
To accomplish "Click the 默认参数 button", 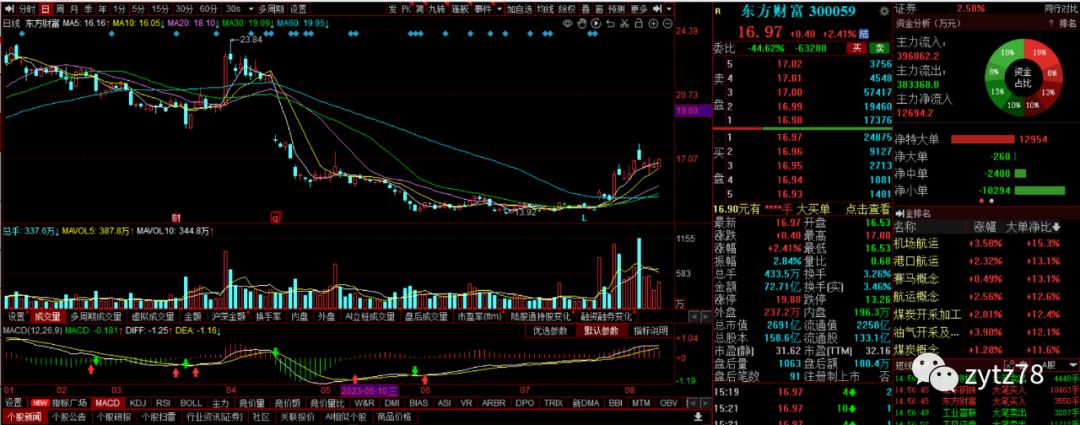I will pyautogui.click(x=601, y=331).
